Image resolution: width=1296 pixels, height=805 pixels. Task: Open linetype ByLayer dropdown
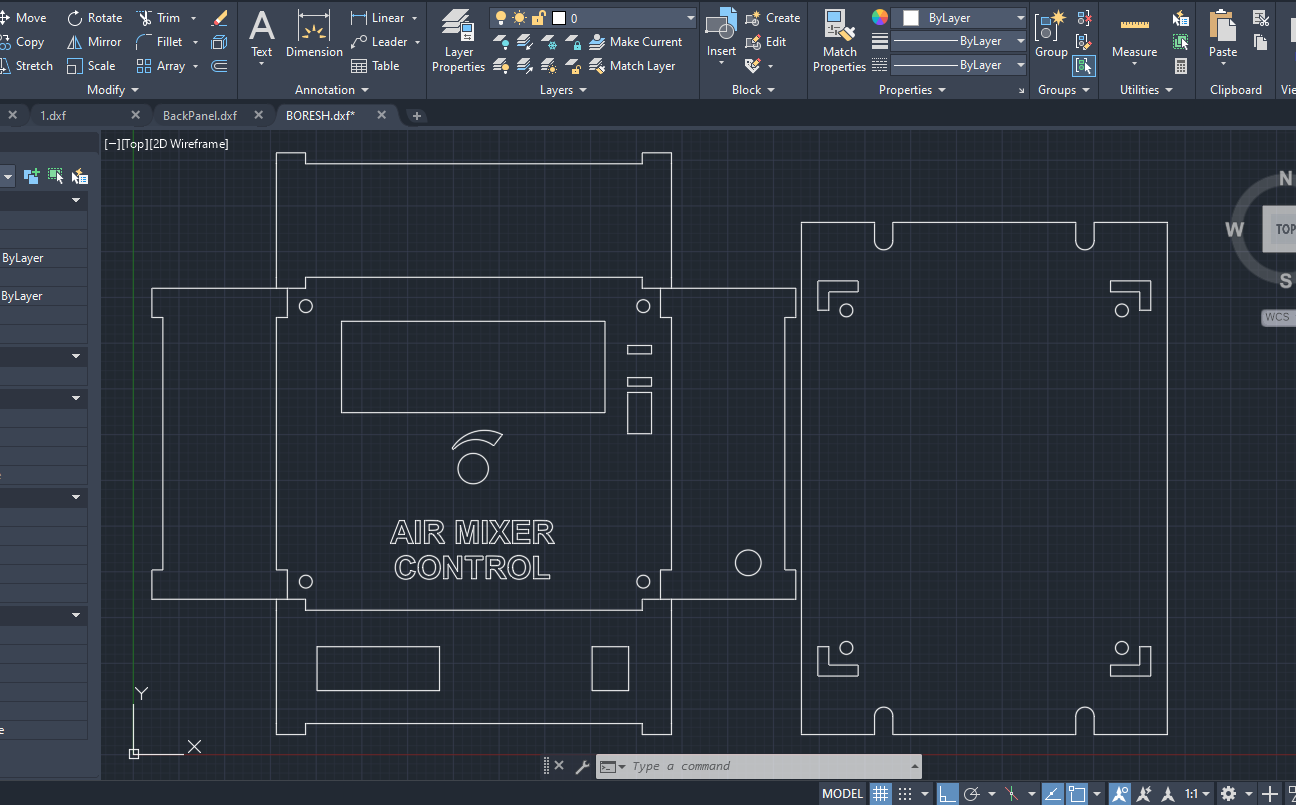coord(960,65)
